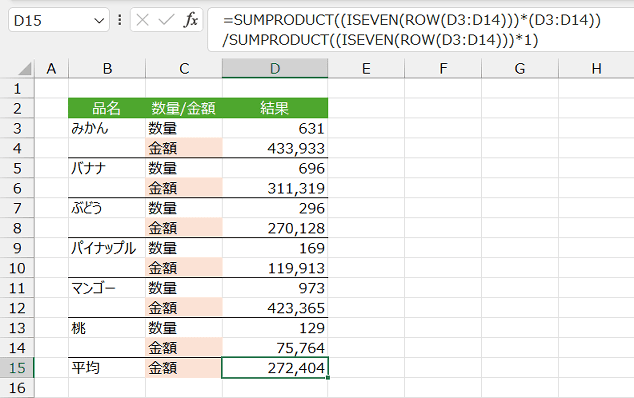This screenshot has width=634, height=398.
Task: Click cell with value 296
Action: pos(275,208)
